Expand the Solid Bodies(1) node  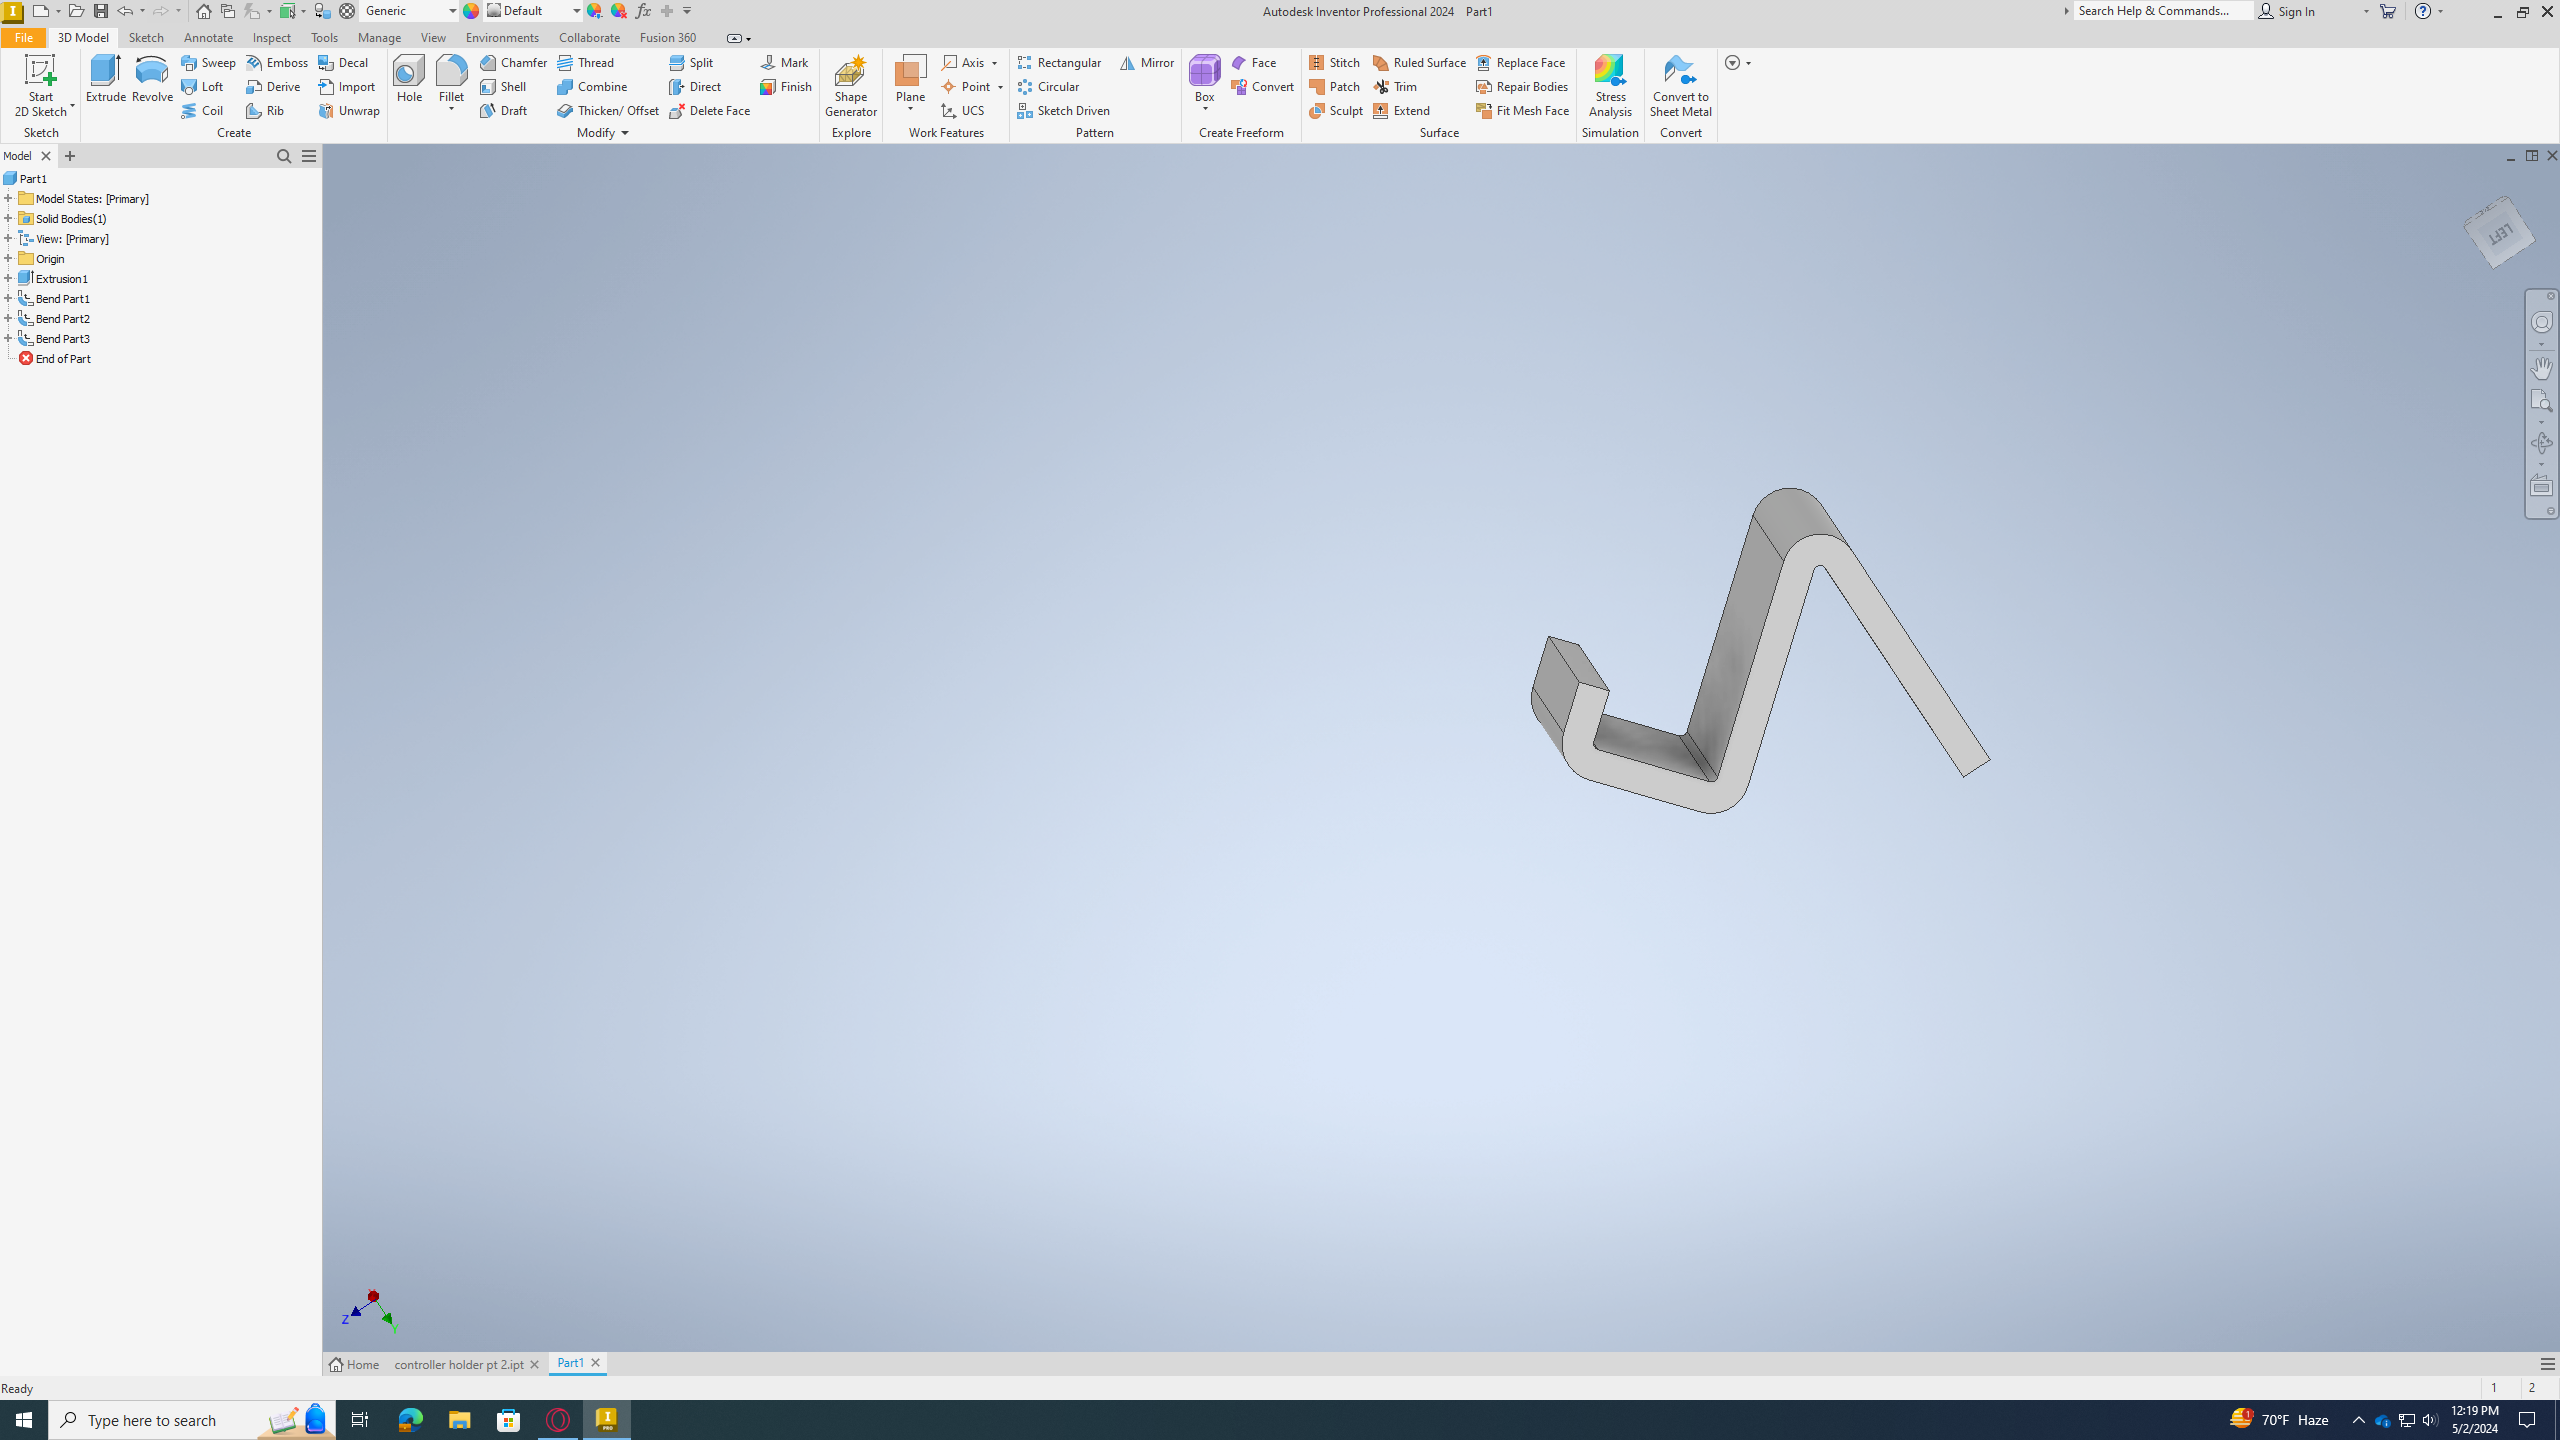coord(8,218)
